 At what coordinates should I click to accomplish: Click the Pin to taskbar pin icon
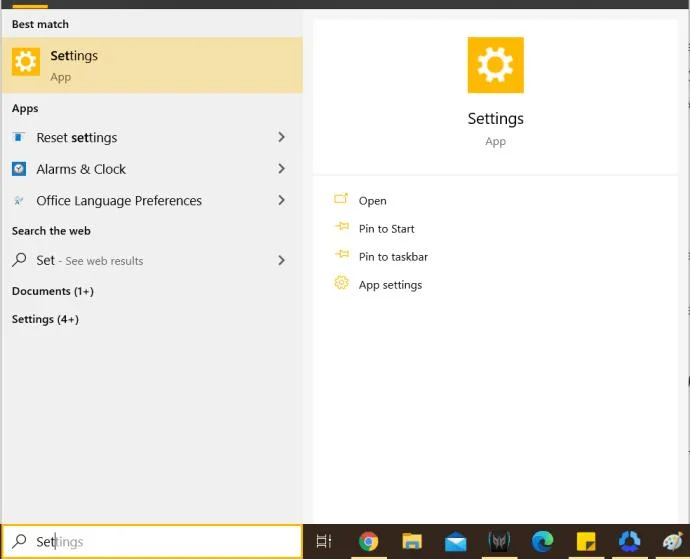(x=342, y=254)
